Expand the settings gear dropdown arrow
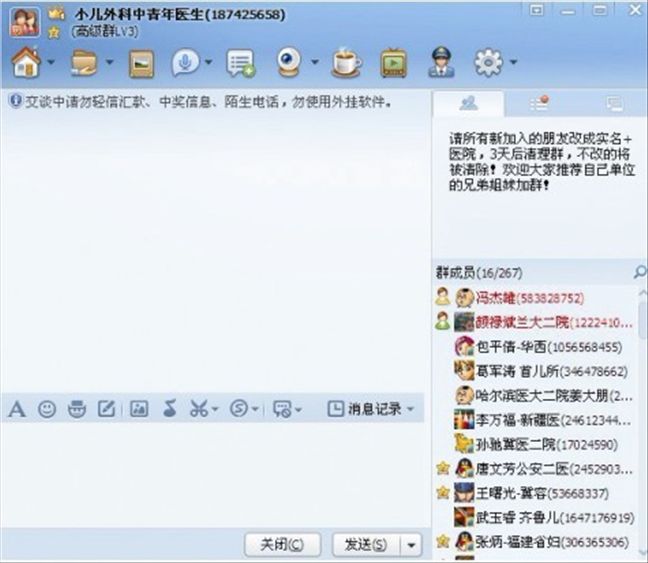Screen dimensions: 648x563 [x=513, y=62]
